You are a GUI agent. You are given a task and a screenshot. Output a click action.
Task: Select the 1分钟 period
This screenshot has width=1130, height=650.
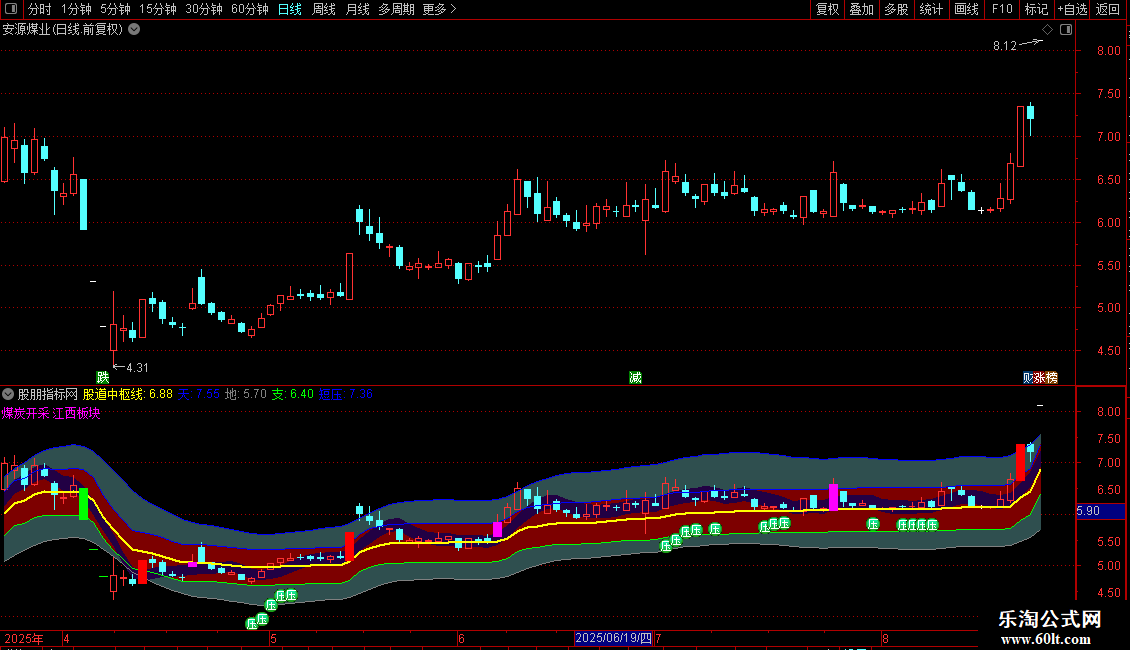click(76, 9)
